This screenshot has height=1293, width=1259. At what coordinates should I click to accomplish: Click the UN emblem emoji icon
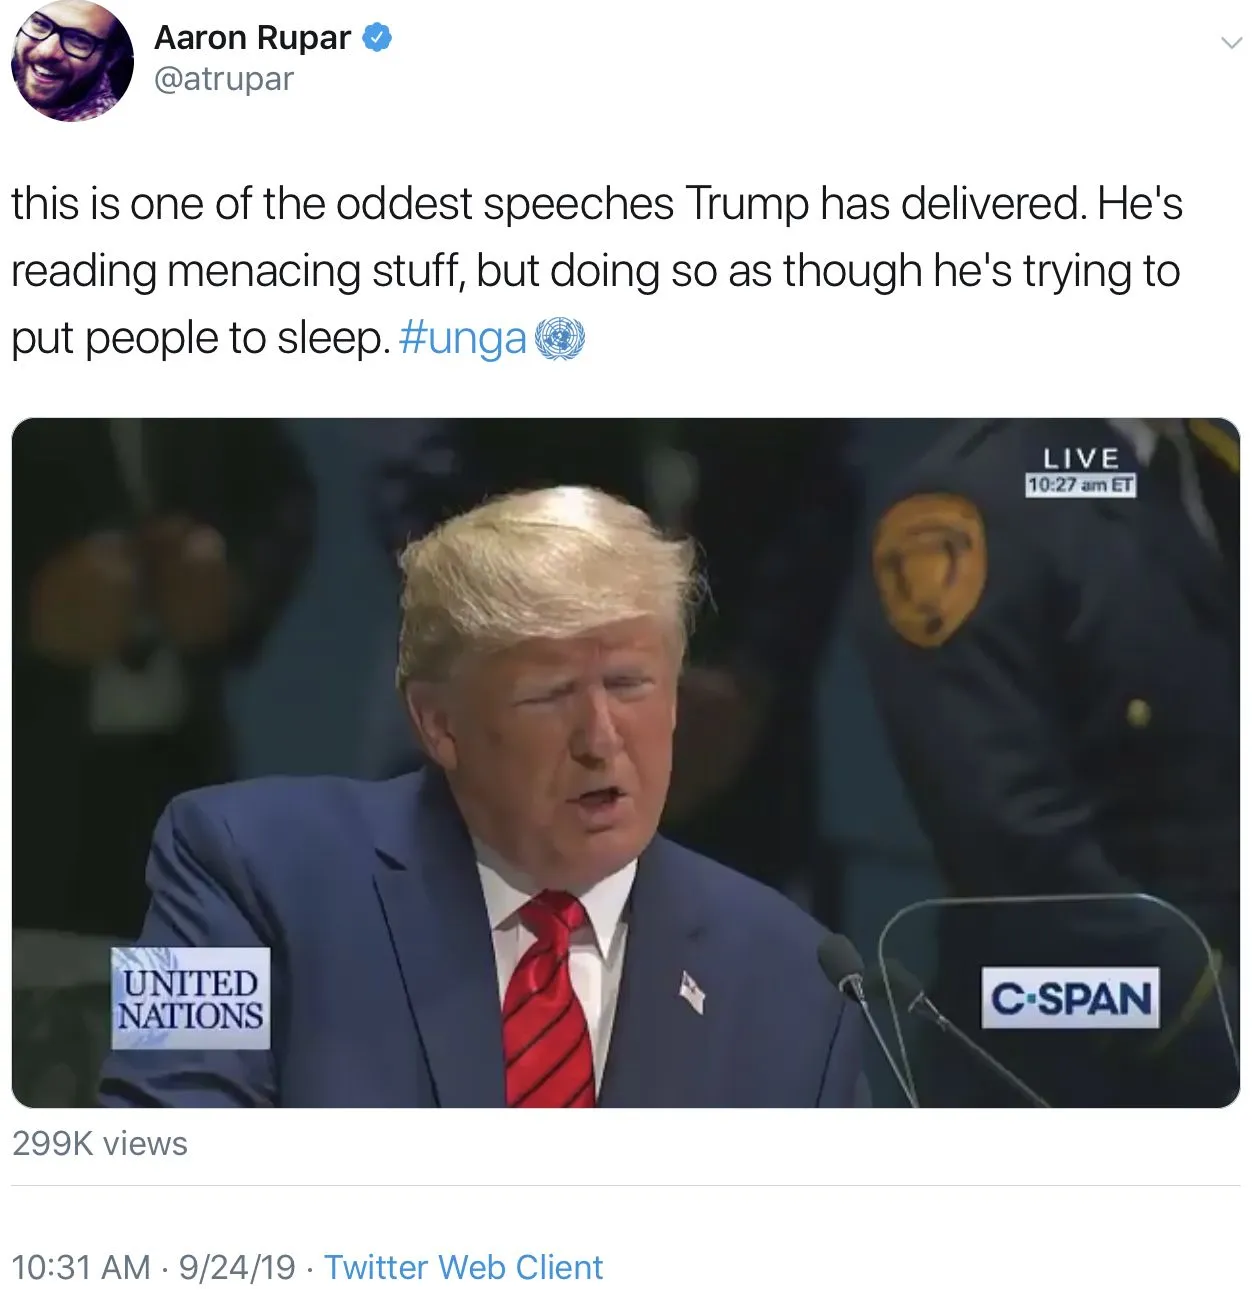tap(560, 339)
